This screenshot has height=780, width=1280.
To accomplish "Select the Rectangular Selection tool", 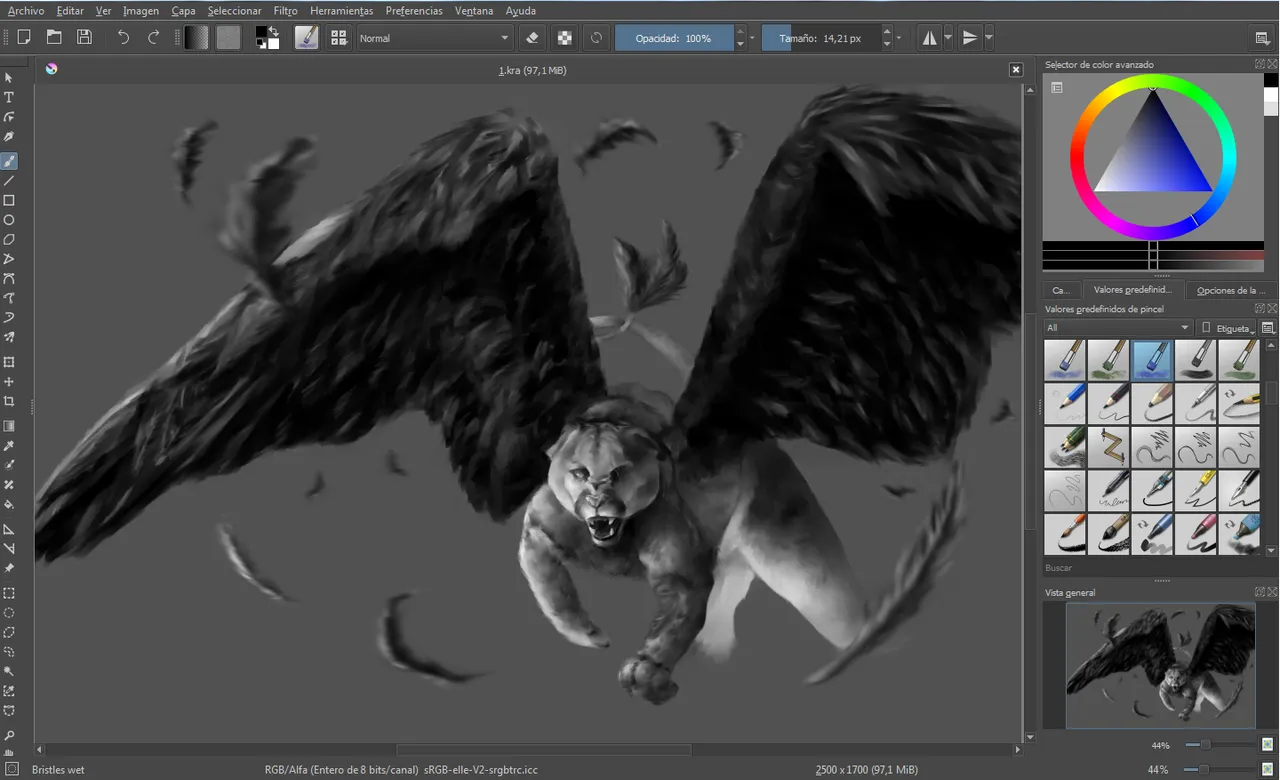I will pyautogui.click(x=9, y=593).
